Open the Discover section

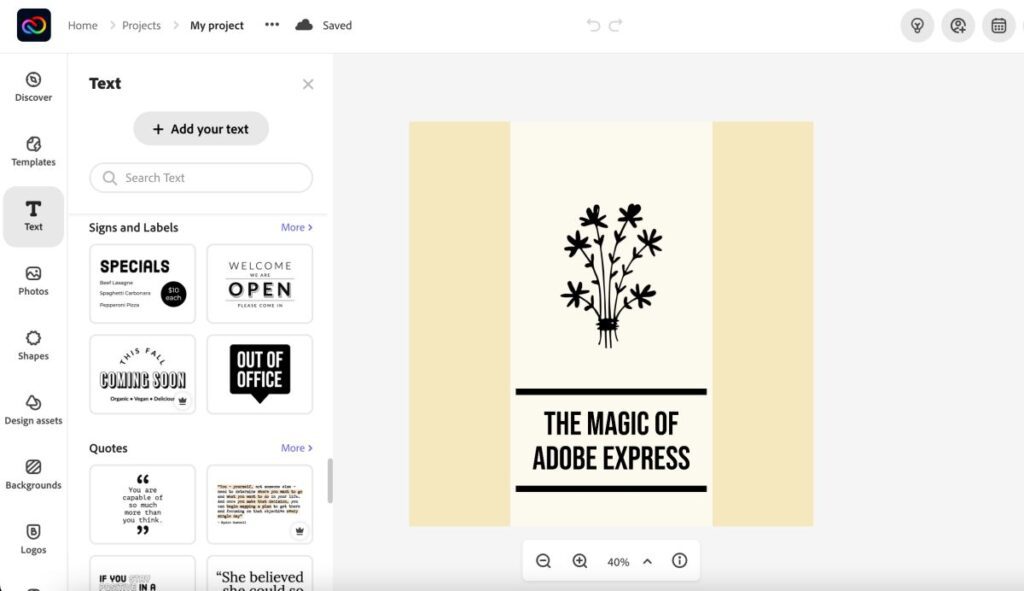(x=33, y=87)
